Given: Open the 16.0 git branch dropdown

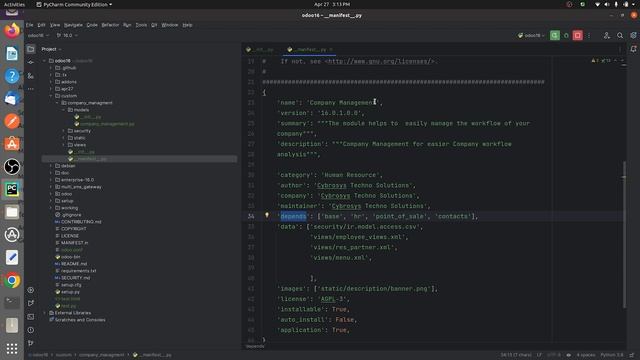Looking at the screenshot, I should 67,36.
